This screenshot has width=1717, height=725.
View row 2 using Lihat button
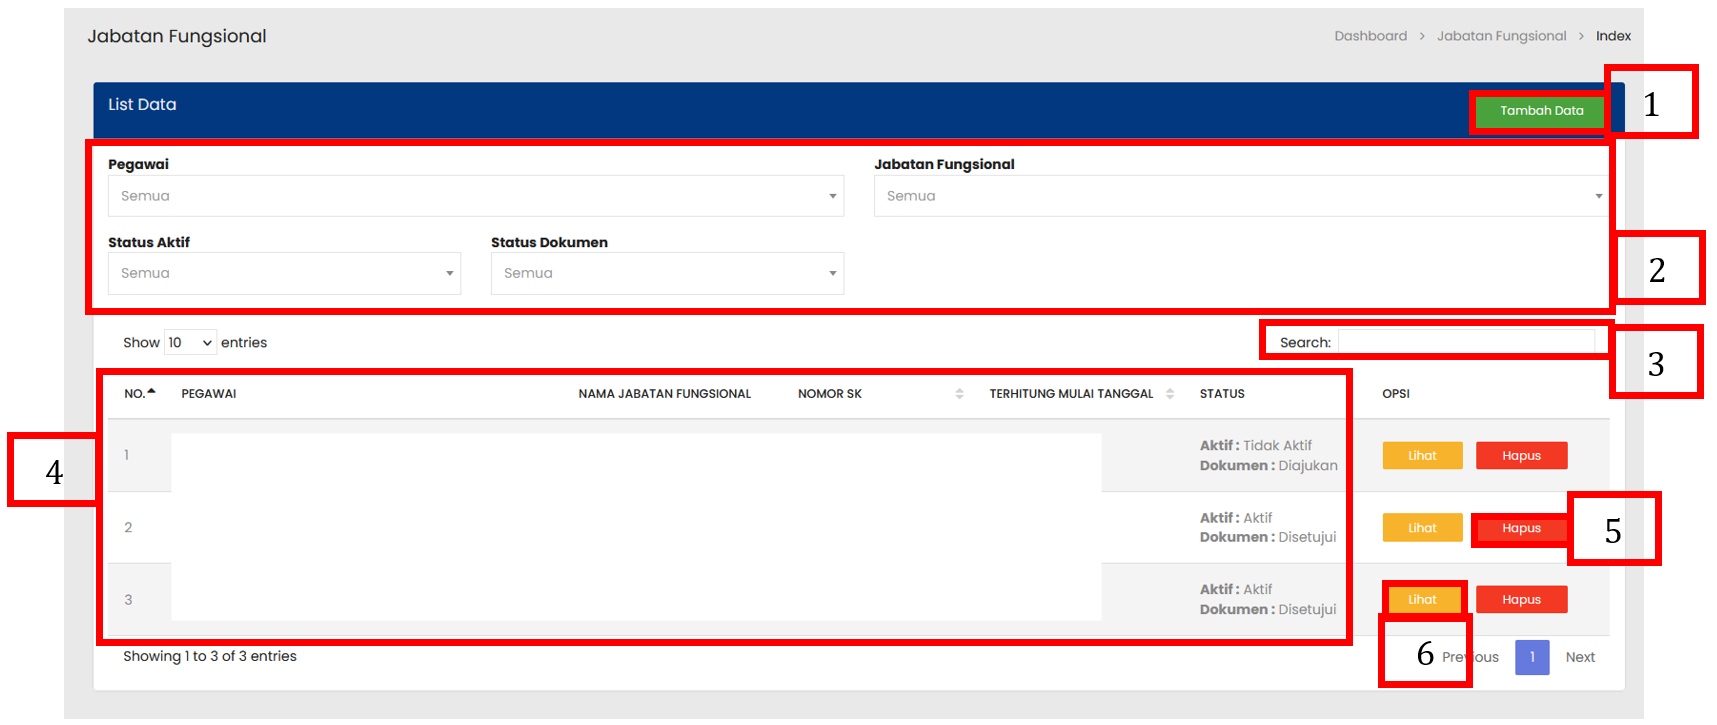pos(1422,528)
